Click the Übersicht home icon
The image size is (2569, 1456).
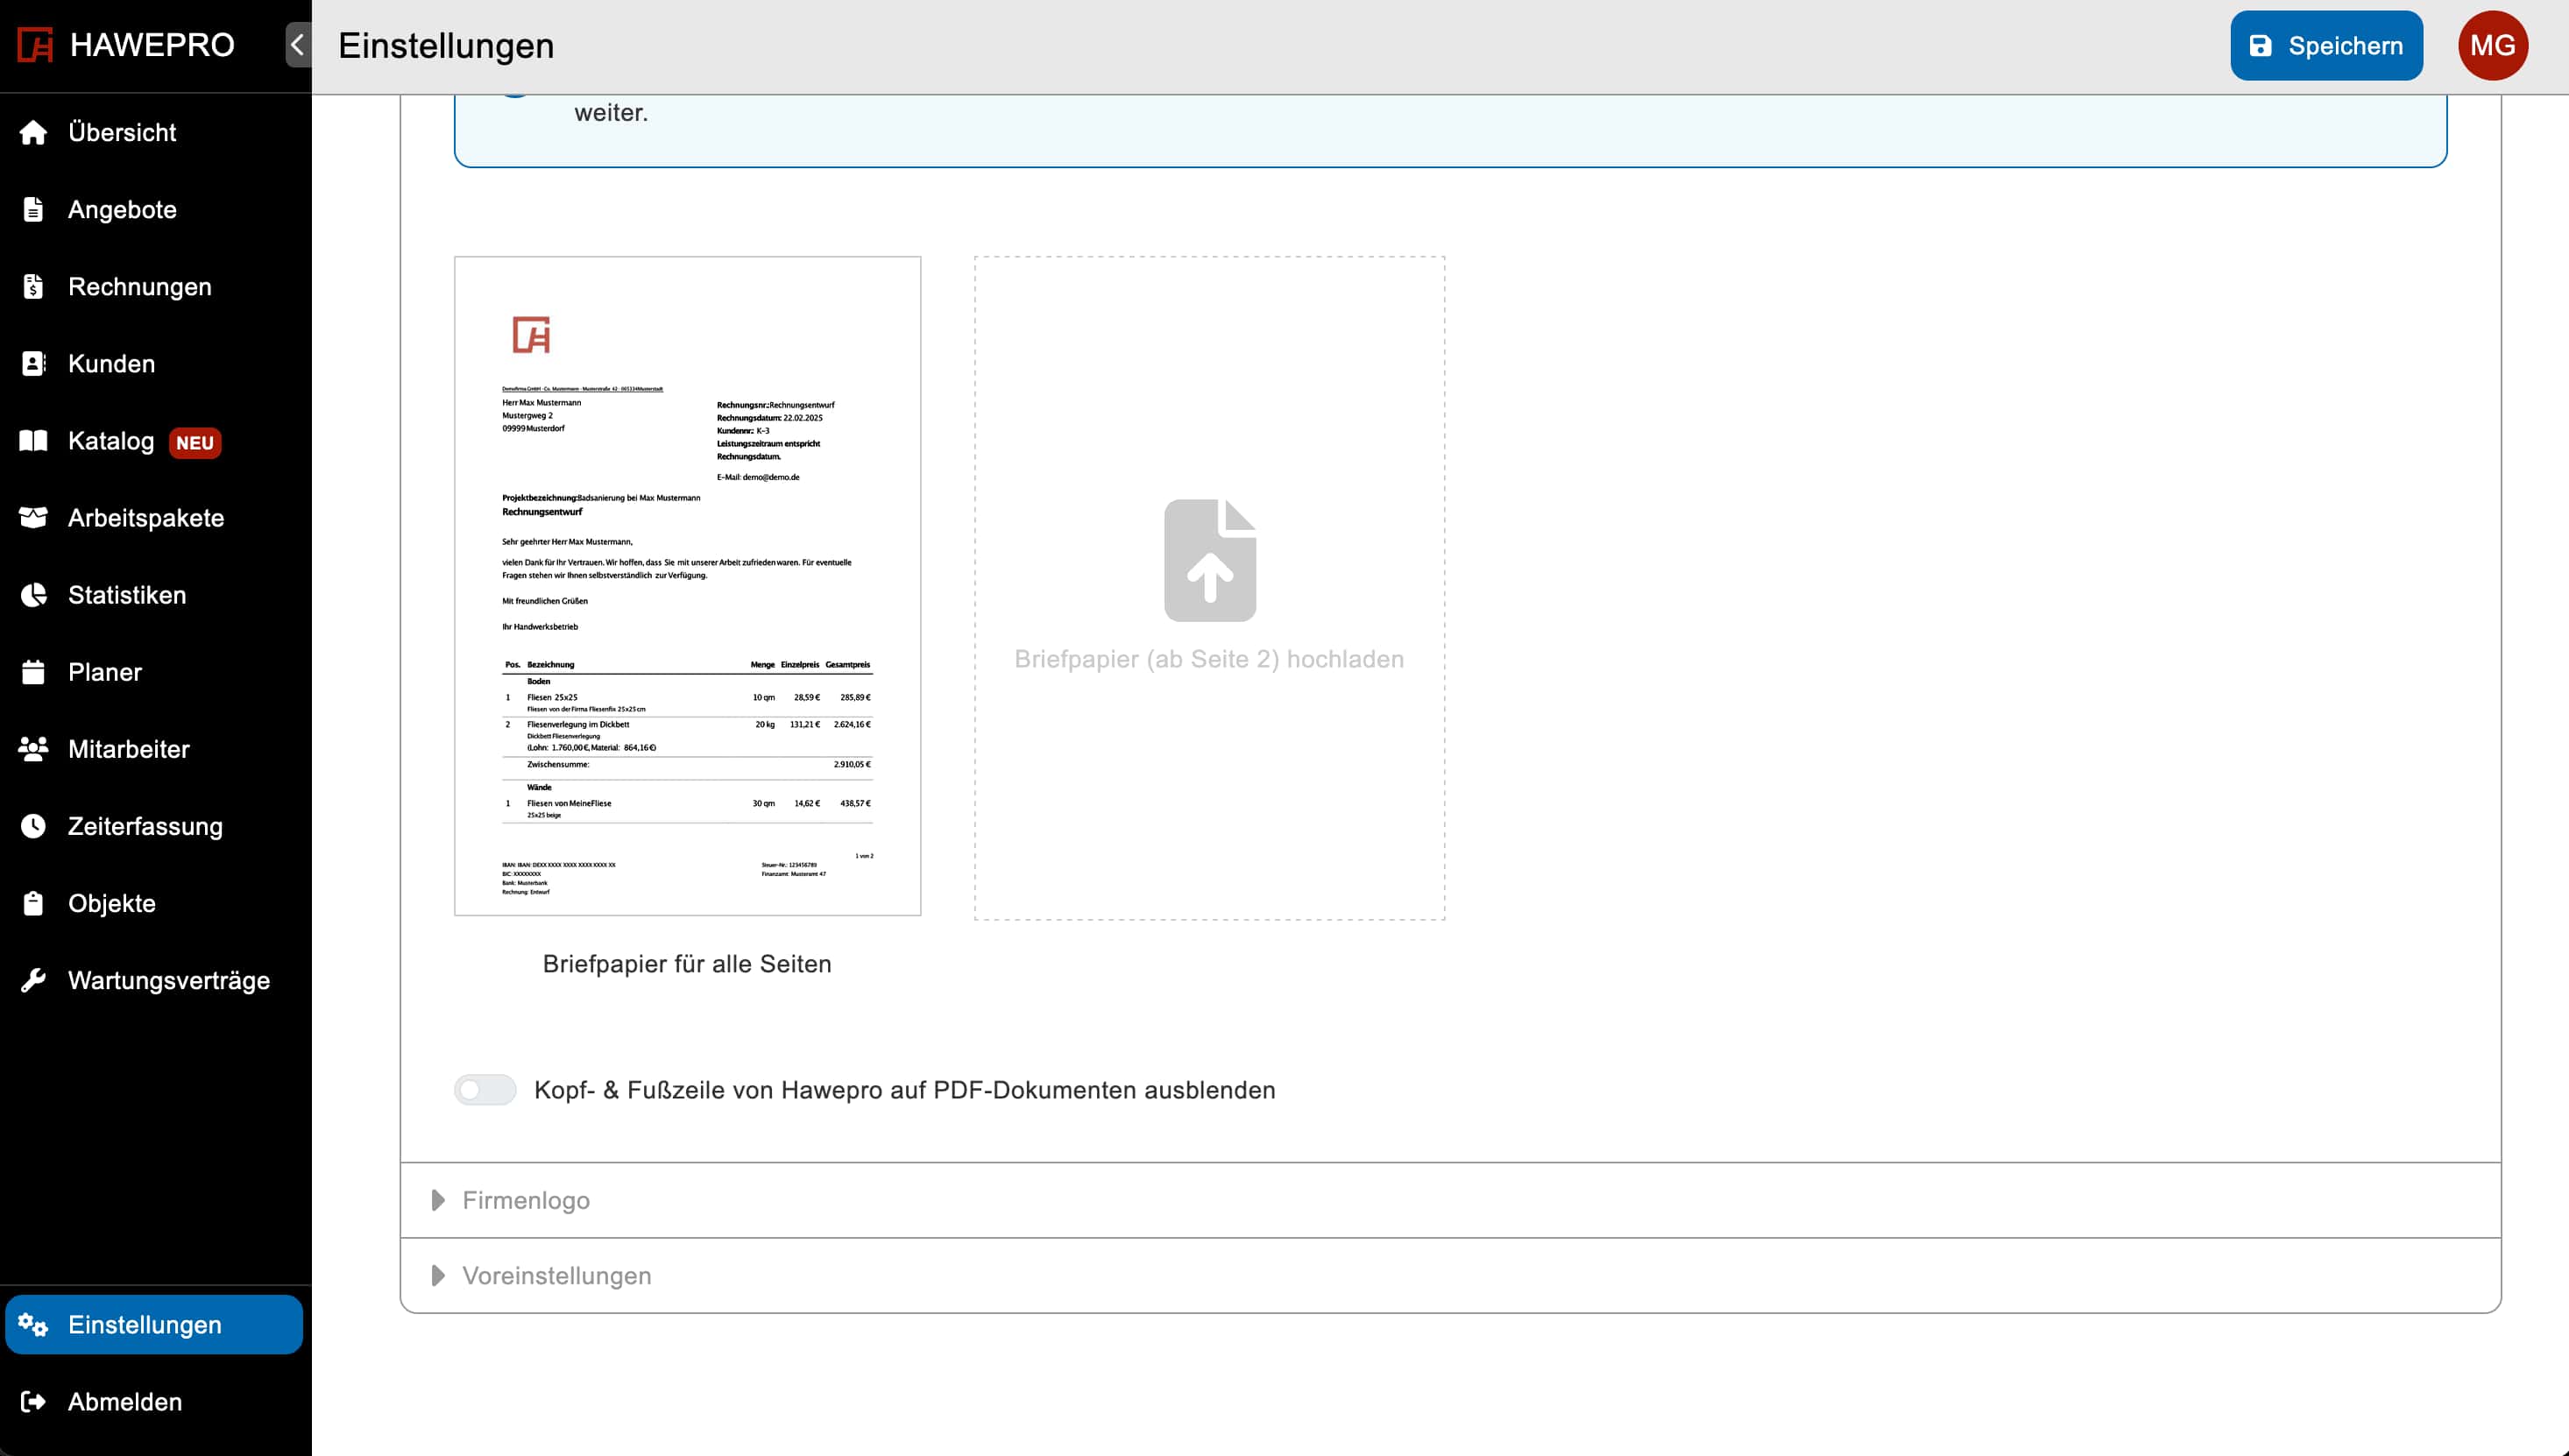pyautogui.click(x=33, y=132)
